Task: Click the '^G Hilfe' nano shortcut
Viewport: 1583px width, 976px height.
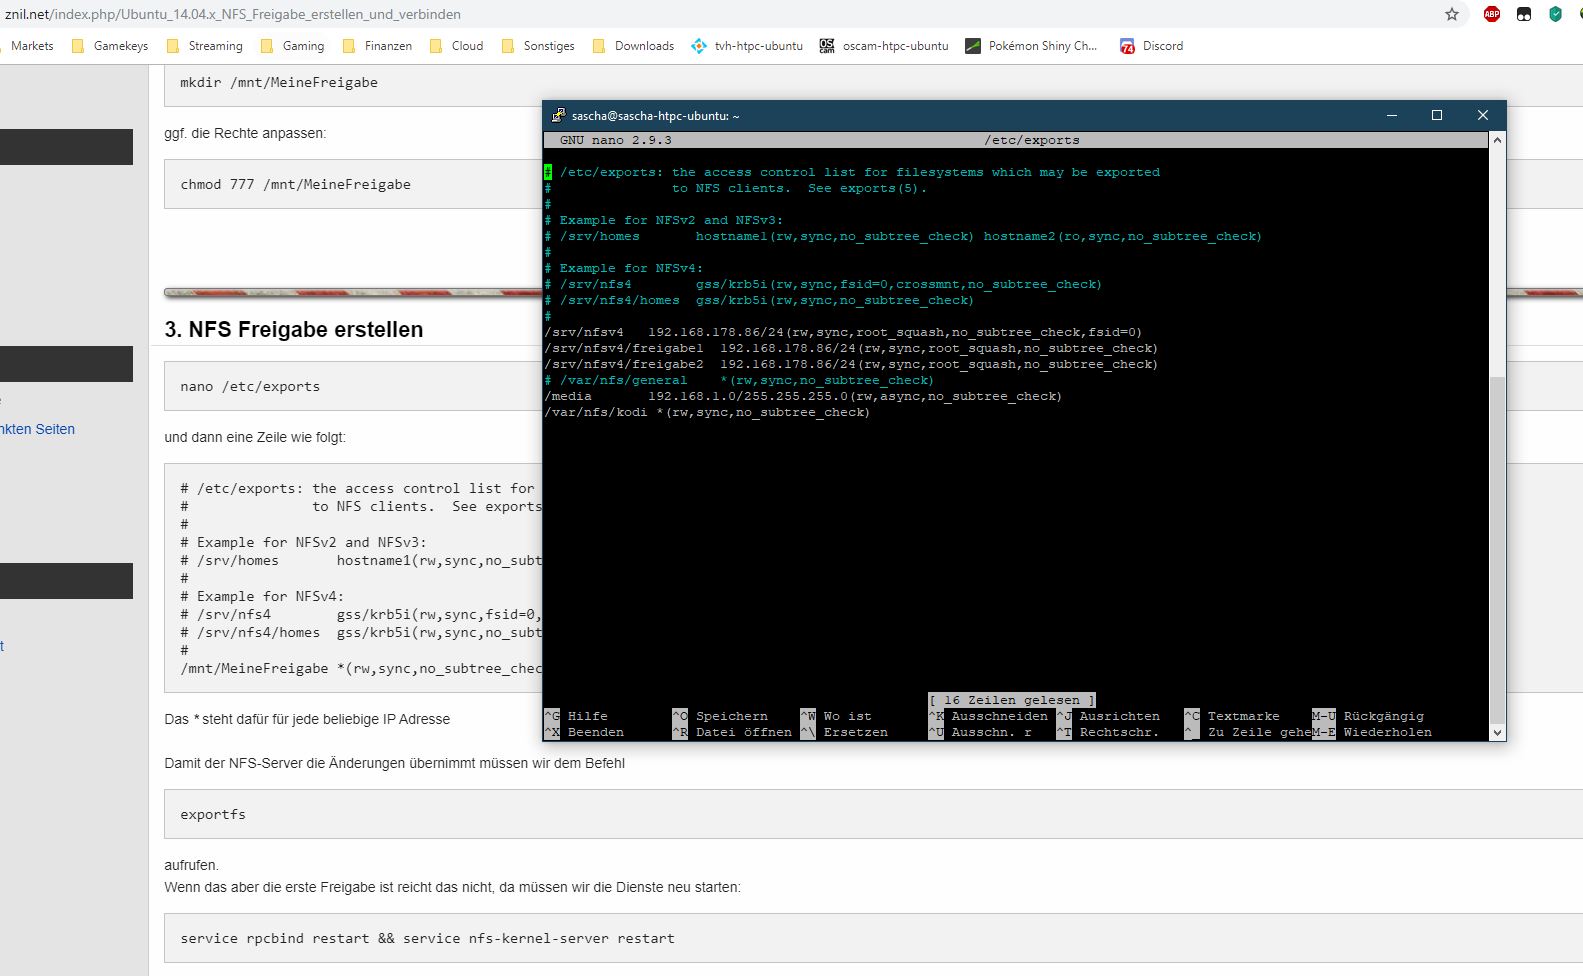Action: pyautogui.click(x=576, y=716)
